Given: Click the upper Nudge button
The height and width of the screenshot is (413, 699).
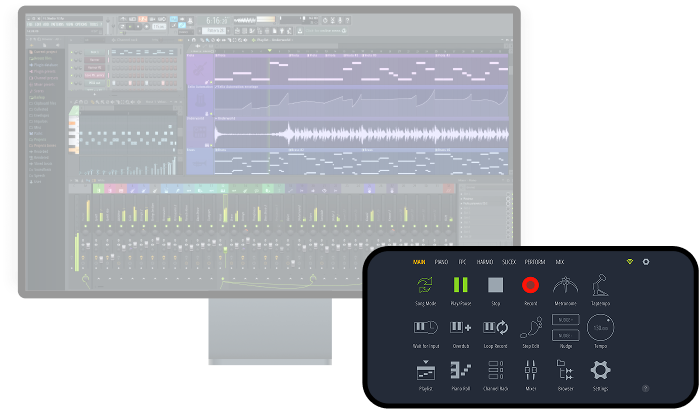Looking at the screenshot, I should click(565, 320).
